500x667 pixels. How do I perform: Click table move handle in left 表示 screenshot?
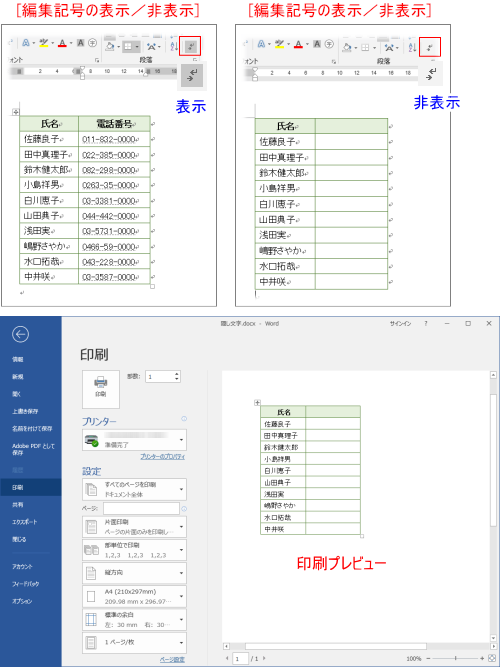click(16, 112)
